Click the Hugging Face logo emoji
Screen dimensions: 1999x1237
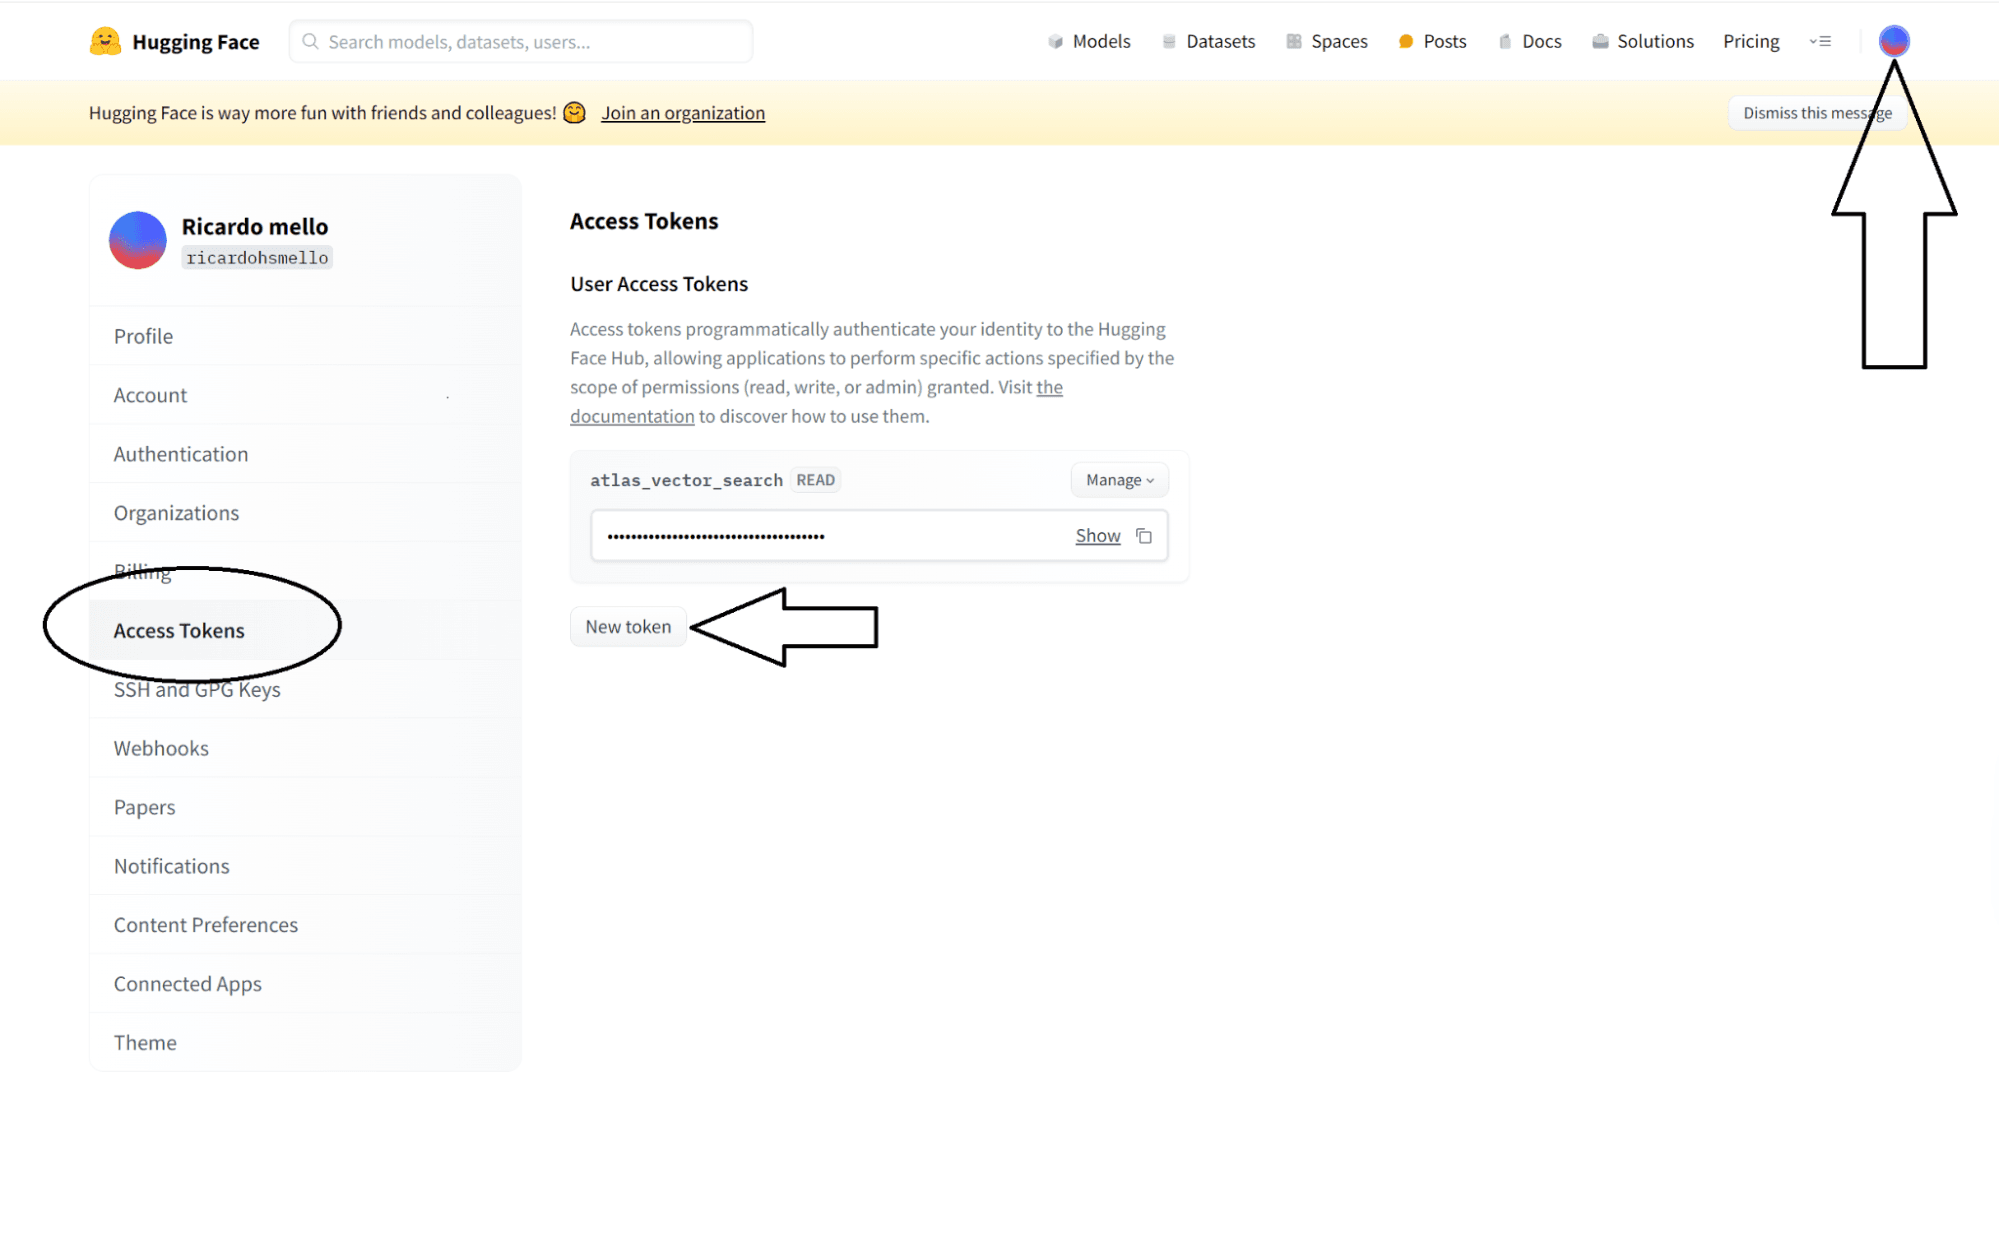tap(105, 41)
